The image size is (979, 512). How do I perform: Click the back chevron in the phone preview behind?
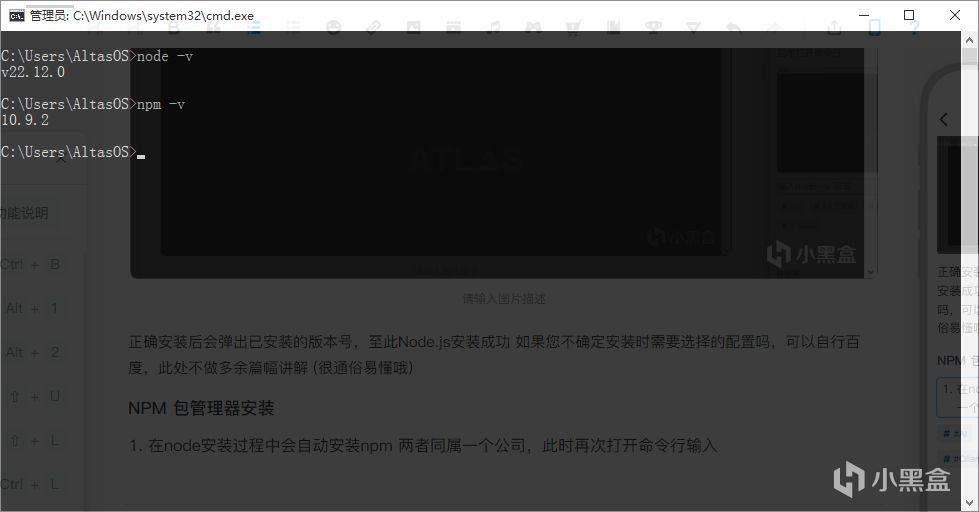pos(943,119)
